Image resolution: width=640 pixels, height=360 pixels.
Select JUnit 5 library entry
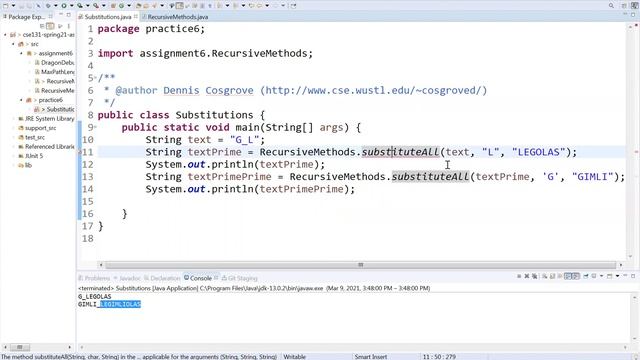pyautogui.click(x=30, y=156)
